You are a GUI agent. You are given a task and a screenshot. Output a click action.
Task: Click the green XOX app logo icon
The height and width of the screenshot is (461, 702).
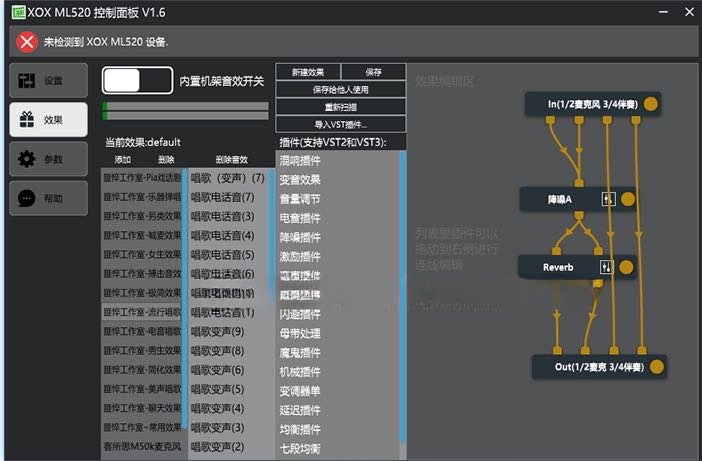coord(18,12)
